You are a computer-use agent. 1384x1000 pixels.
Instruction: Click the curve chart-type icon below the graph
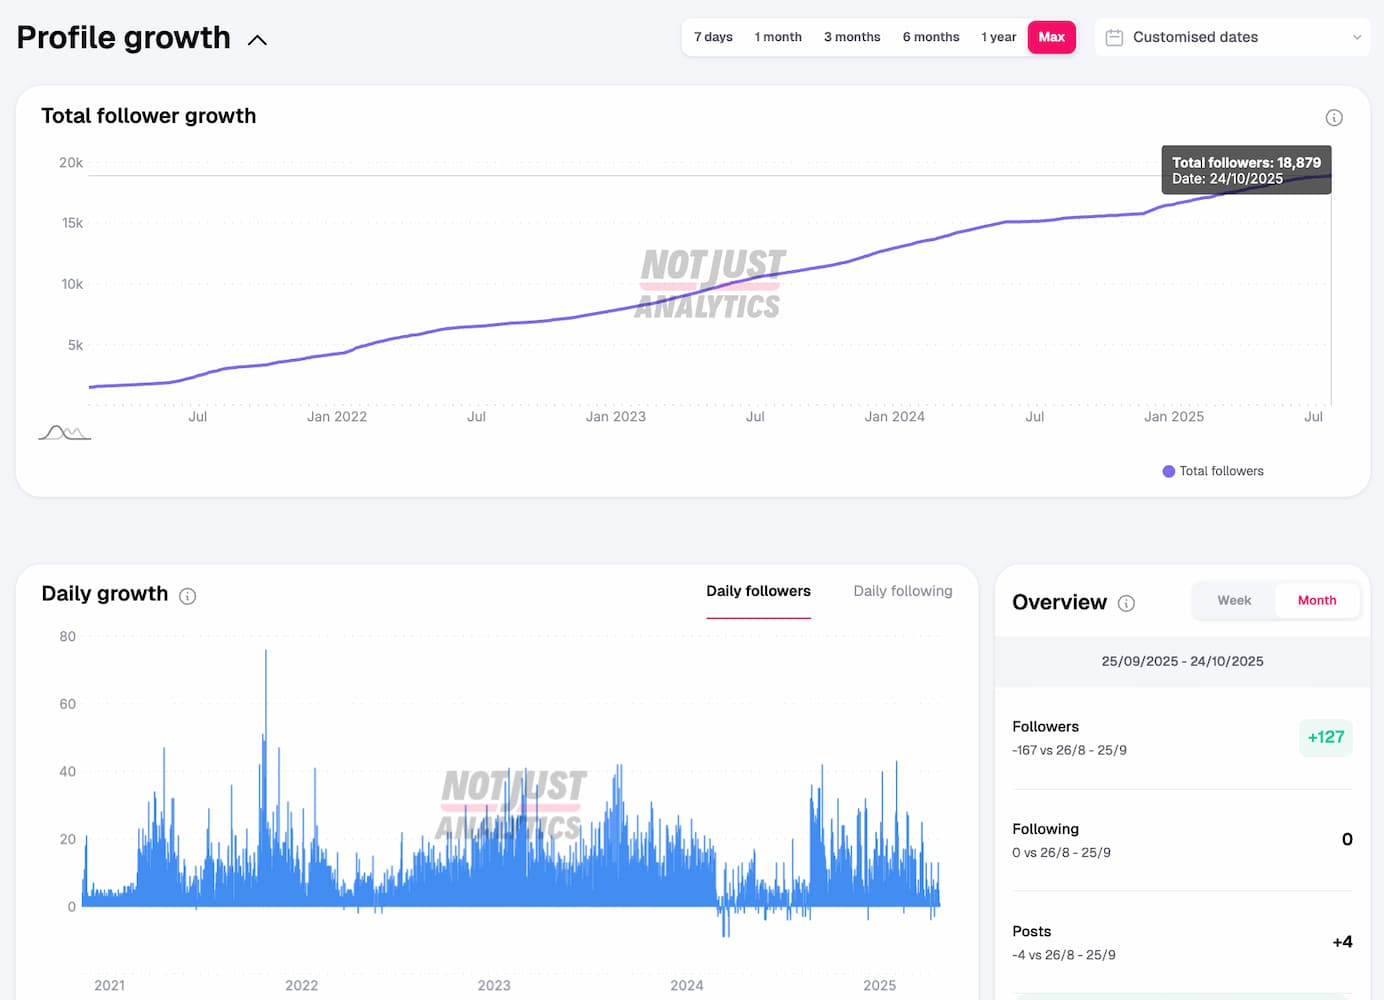point(64,433)
